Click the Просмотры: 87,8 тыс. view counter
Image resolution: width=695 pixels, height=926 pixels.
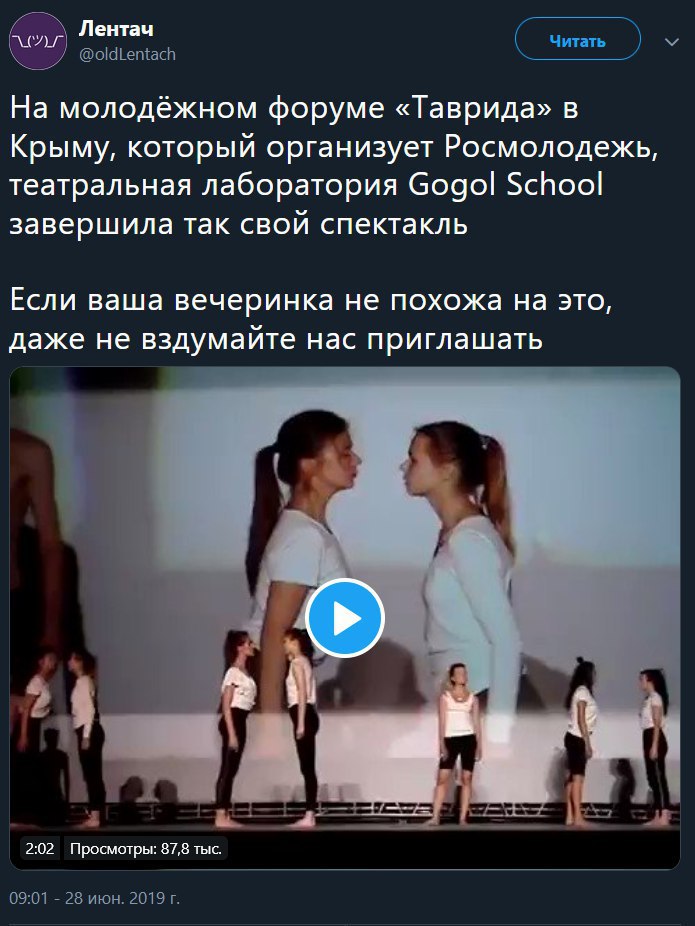[x=145, y=849]
